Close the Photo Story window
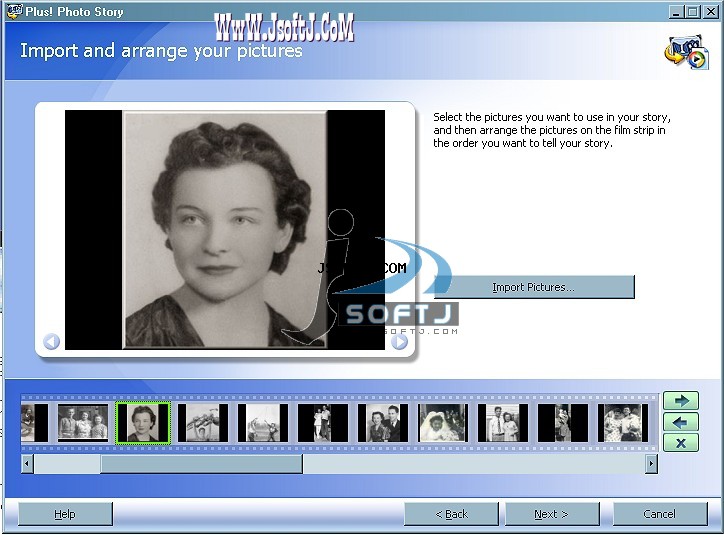The width and height of the screenshot is (724, 535). tap(710, 12)
